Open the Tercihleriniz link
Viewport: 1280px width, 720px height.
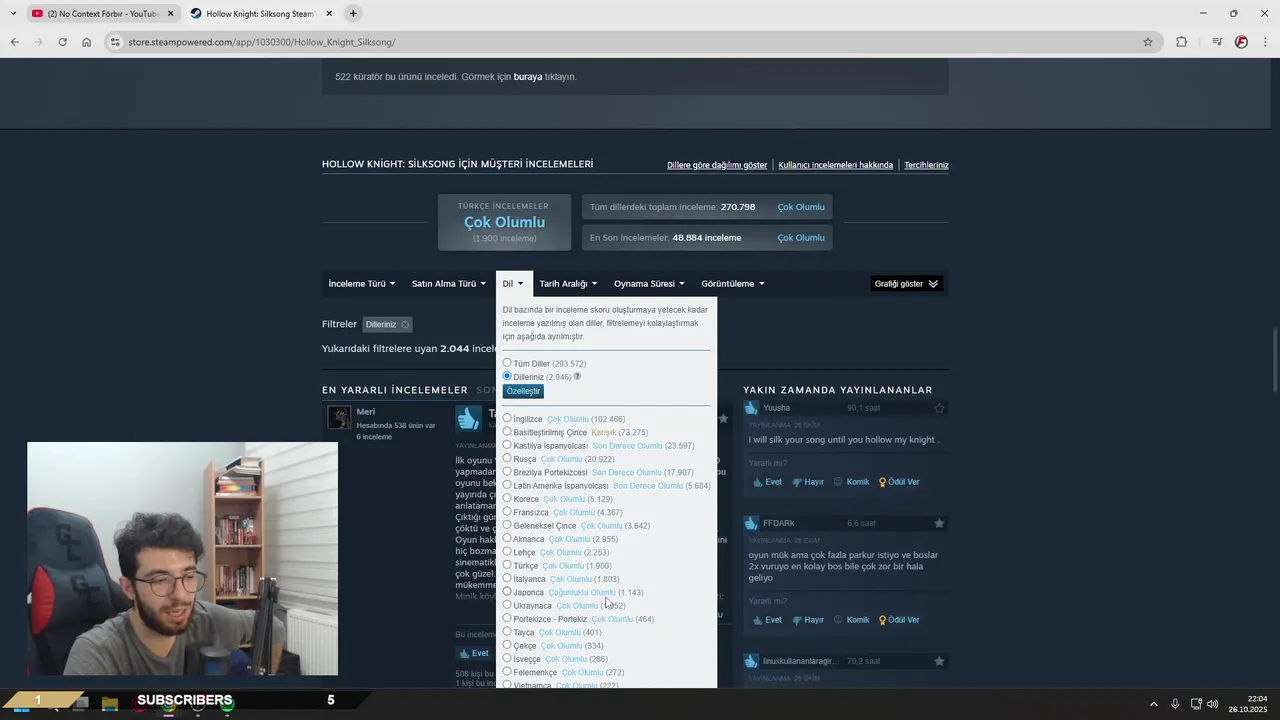coord(927,165)
